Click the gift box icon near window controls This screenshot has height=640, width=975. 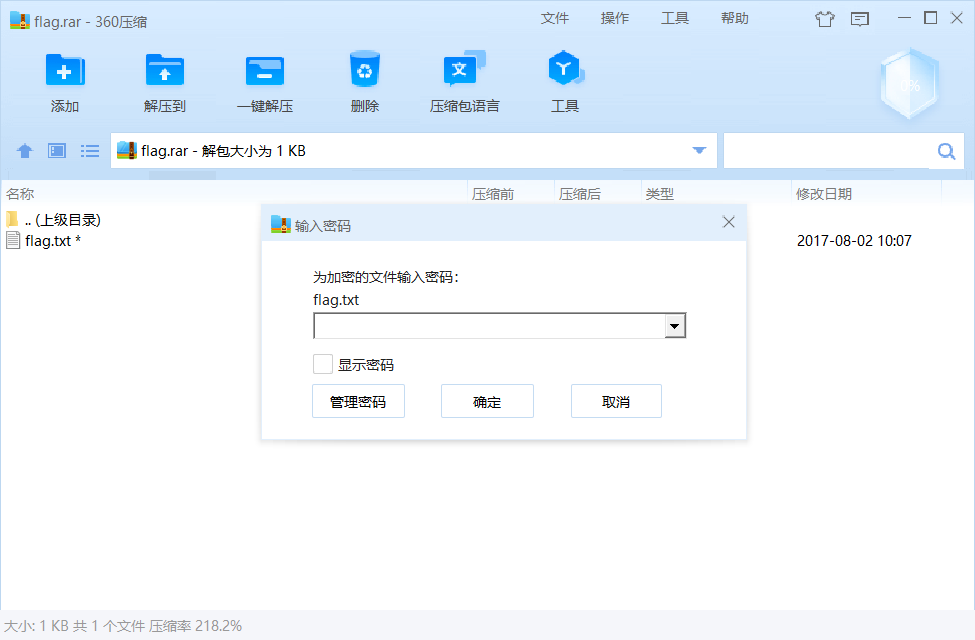(x=824, y=18)
